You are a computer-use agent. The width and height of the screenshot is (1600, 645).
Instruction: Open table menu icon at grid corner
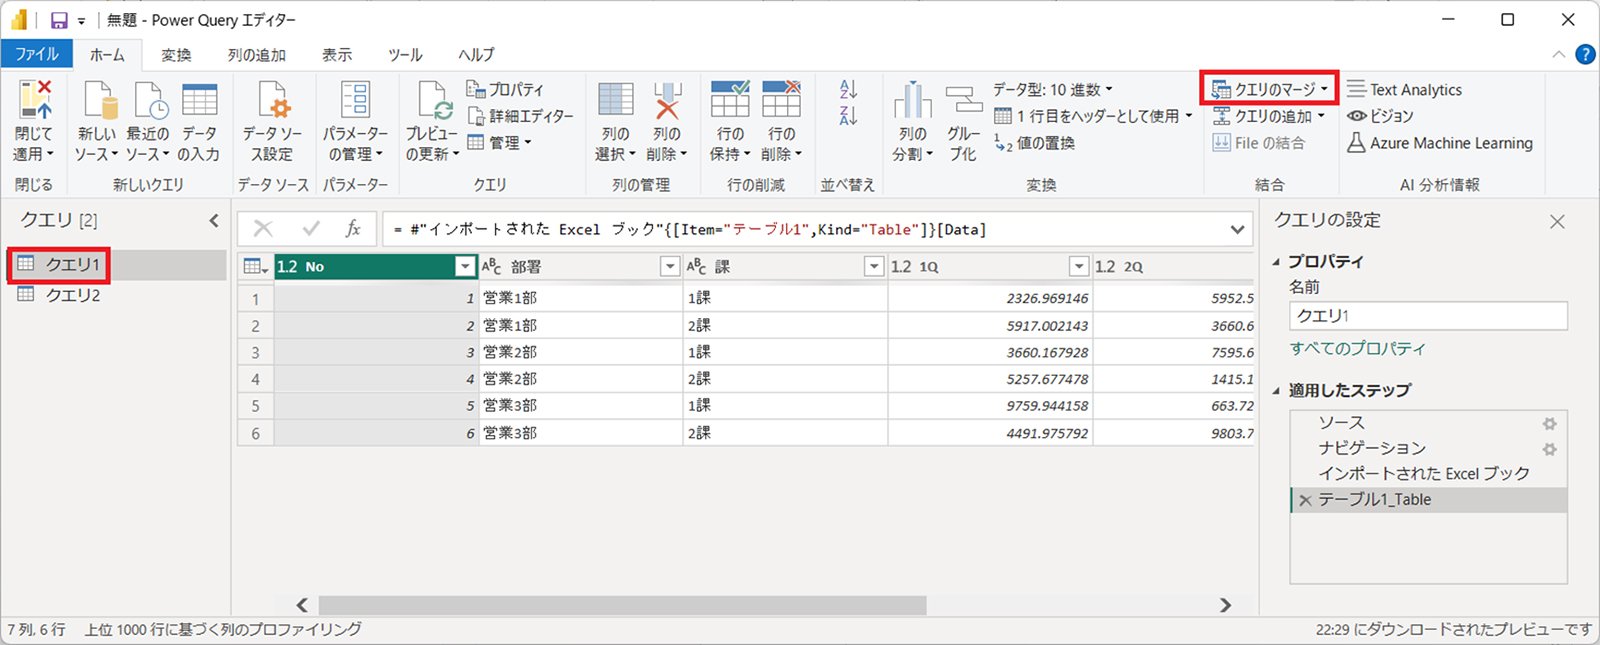coord(255,266)
